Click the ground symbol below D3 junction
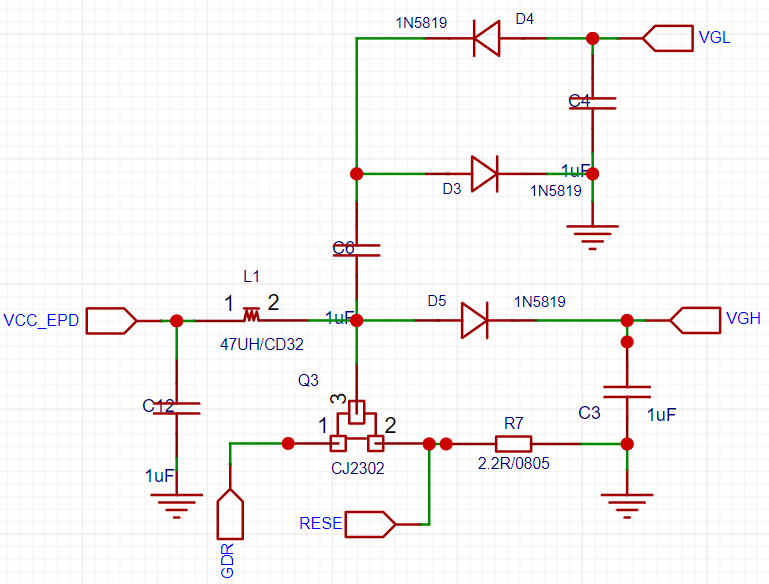The height and width of the screenshot is (584, 769). click(x=592, y=237)
